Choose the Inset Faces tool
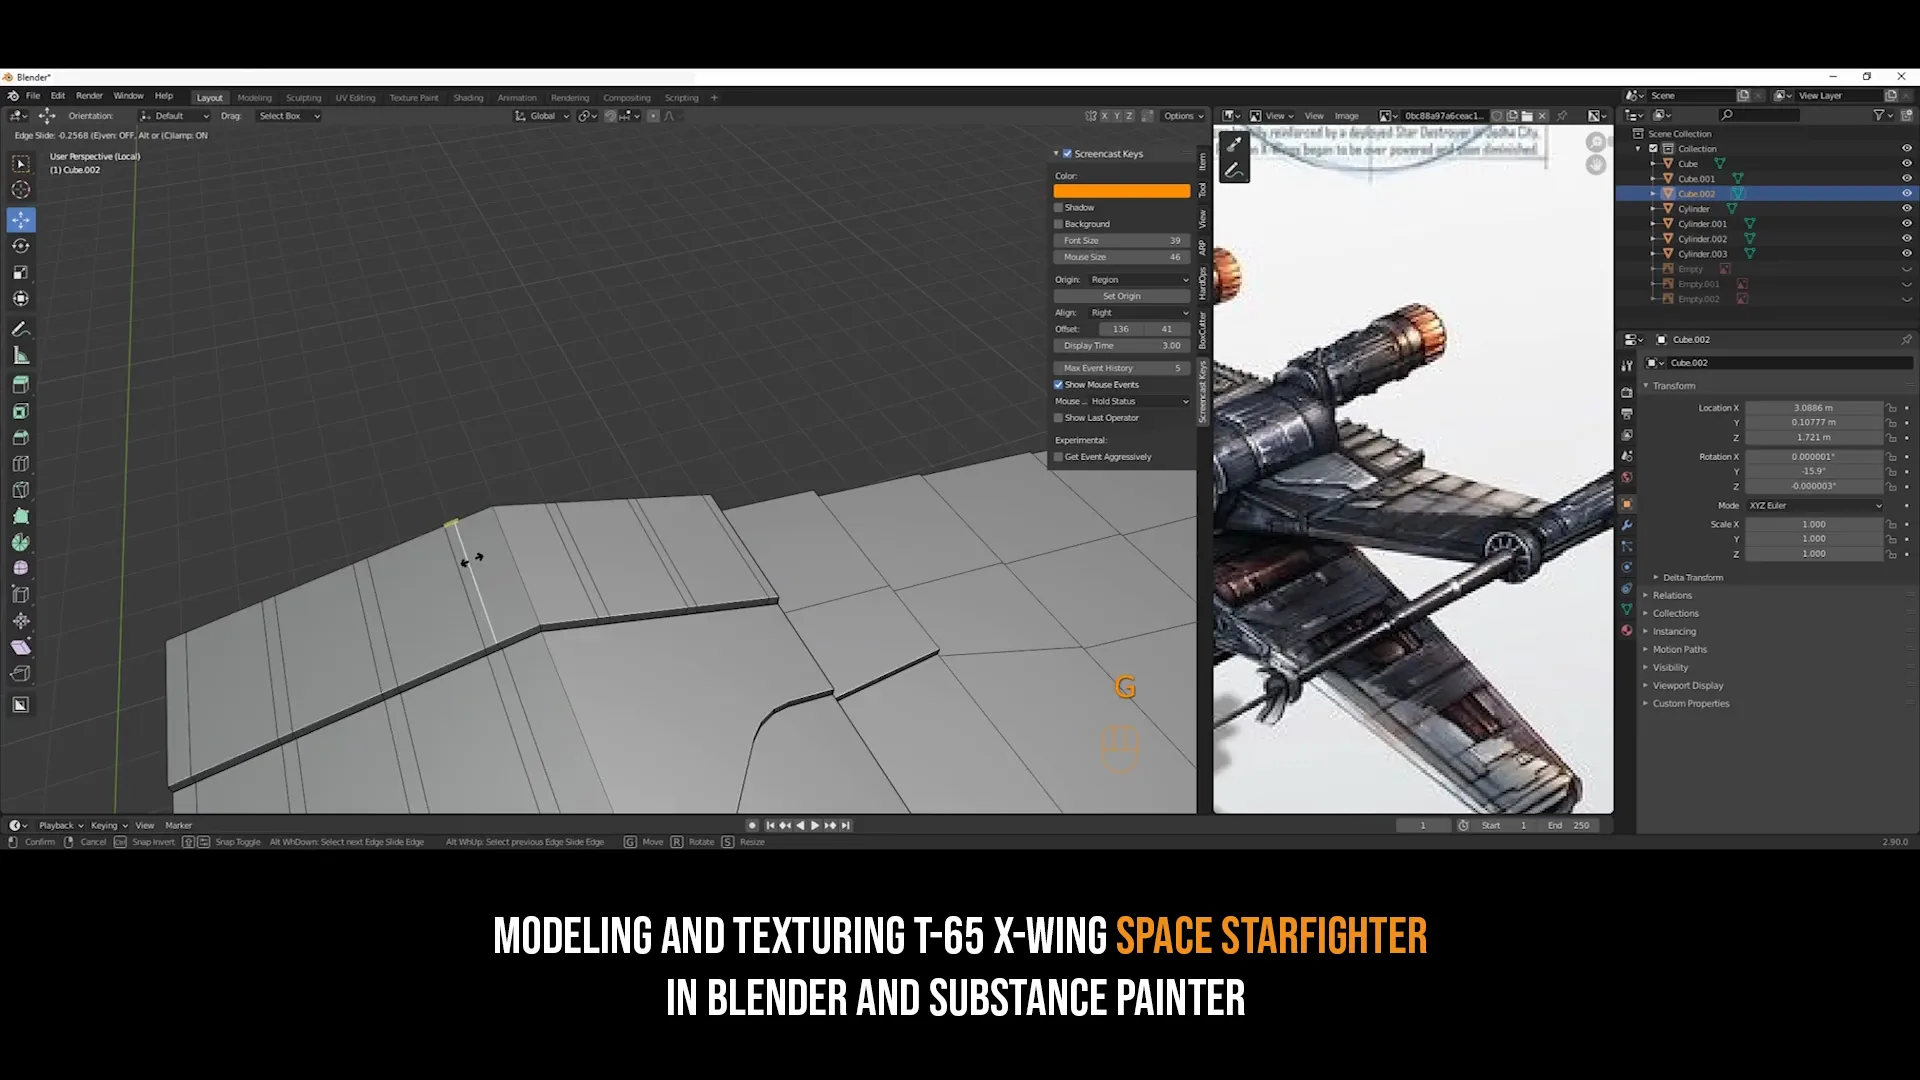This screenshot has width=1920, height=1080. 21,411
